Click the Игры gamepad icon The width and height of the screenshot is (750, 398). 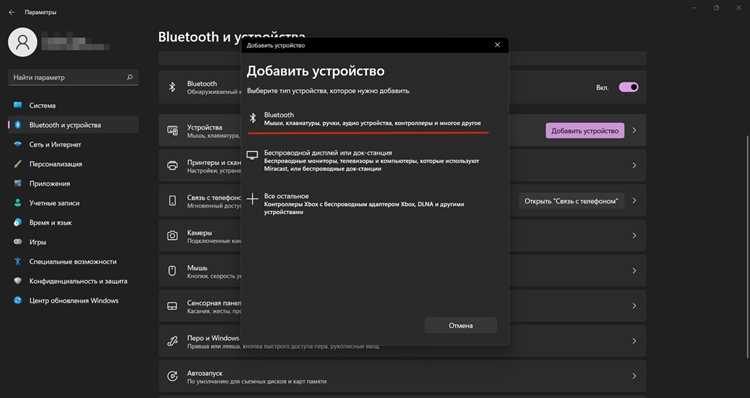pos(18,242)
